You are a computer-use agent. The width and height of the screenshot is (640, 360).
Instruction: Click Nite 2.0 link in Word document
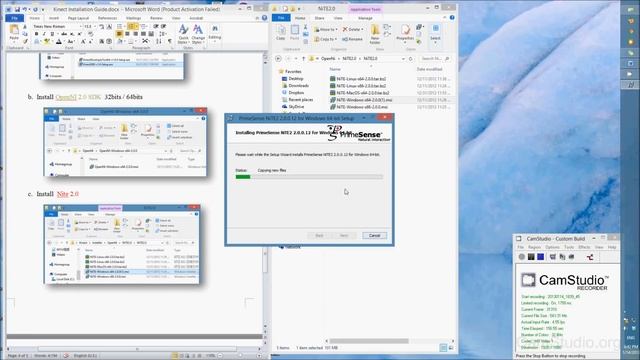(x=68, y=194)
